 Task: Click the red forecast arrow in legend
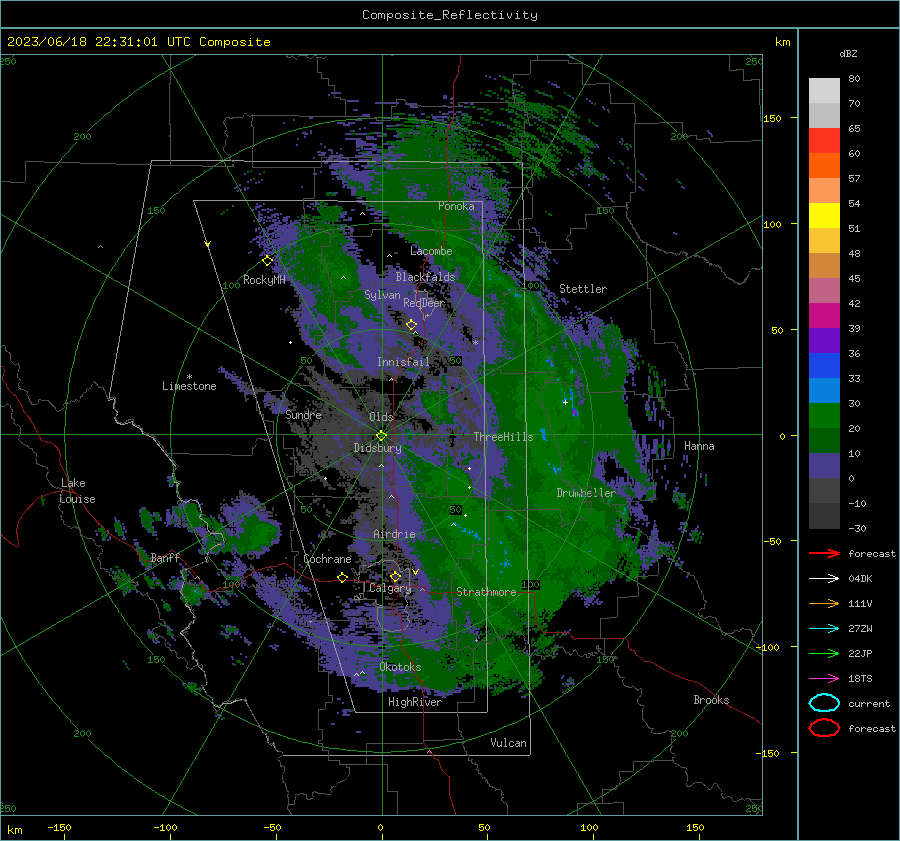(824, 553)
